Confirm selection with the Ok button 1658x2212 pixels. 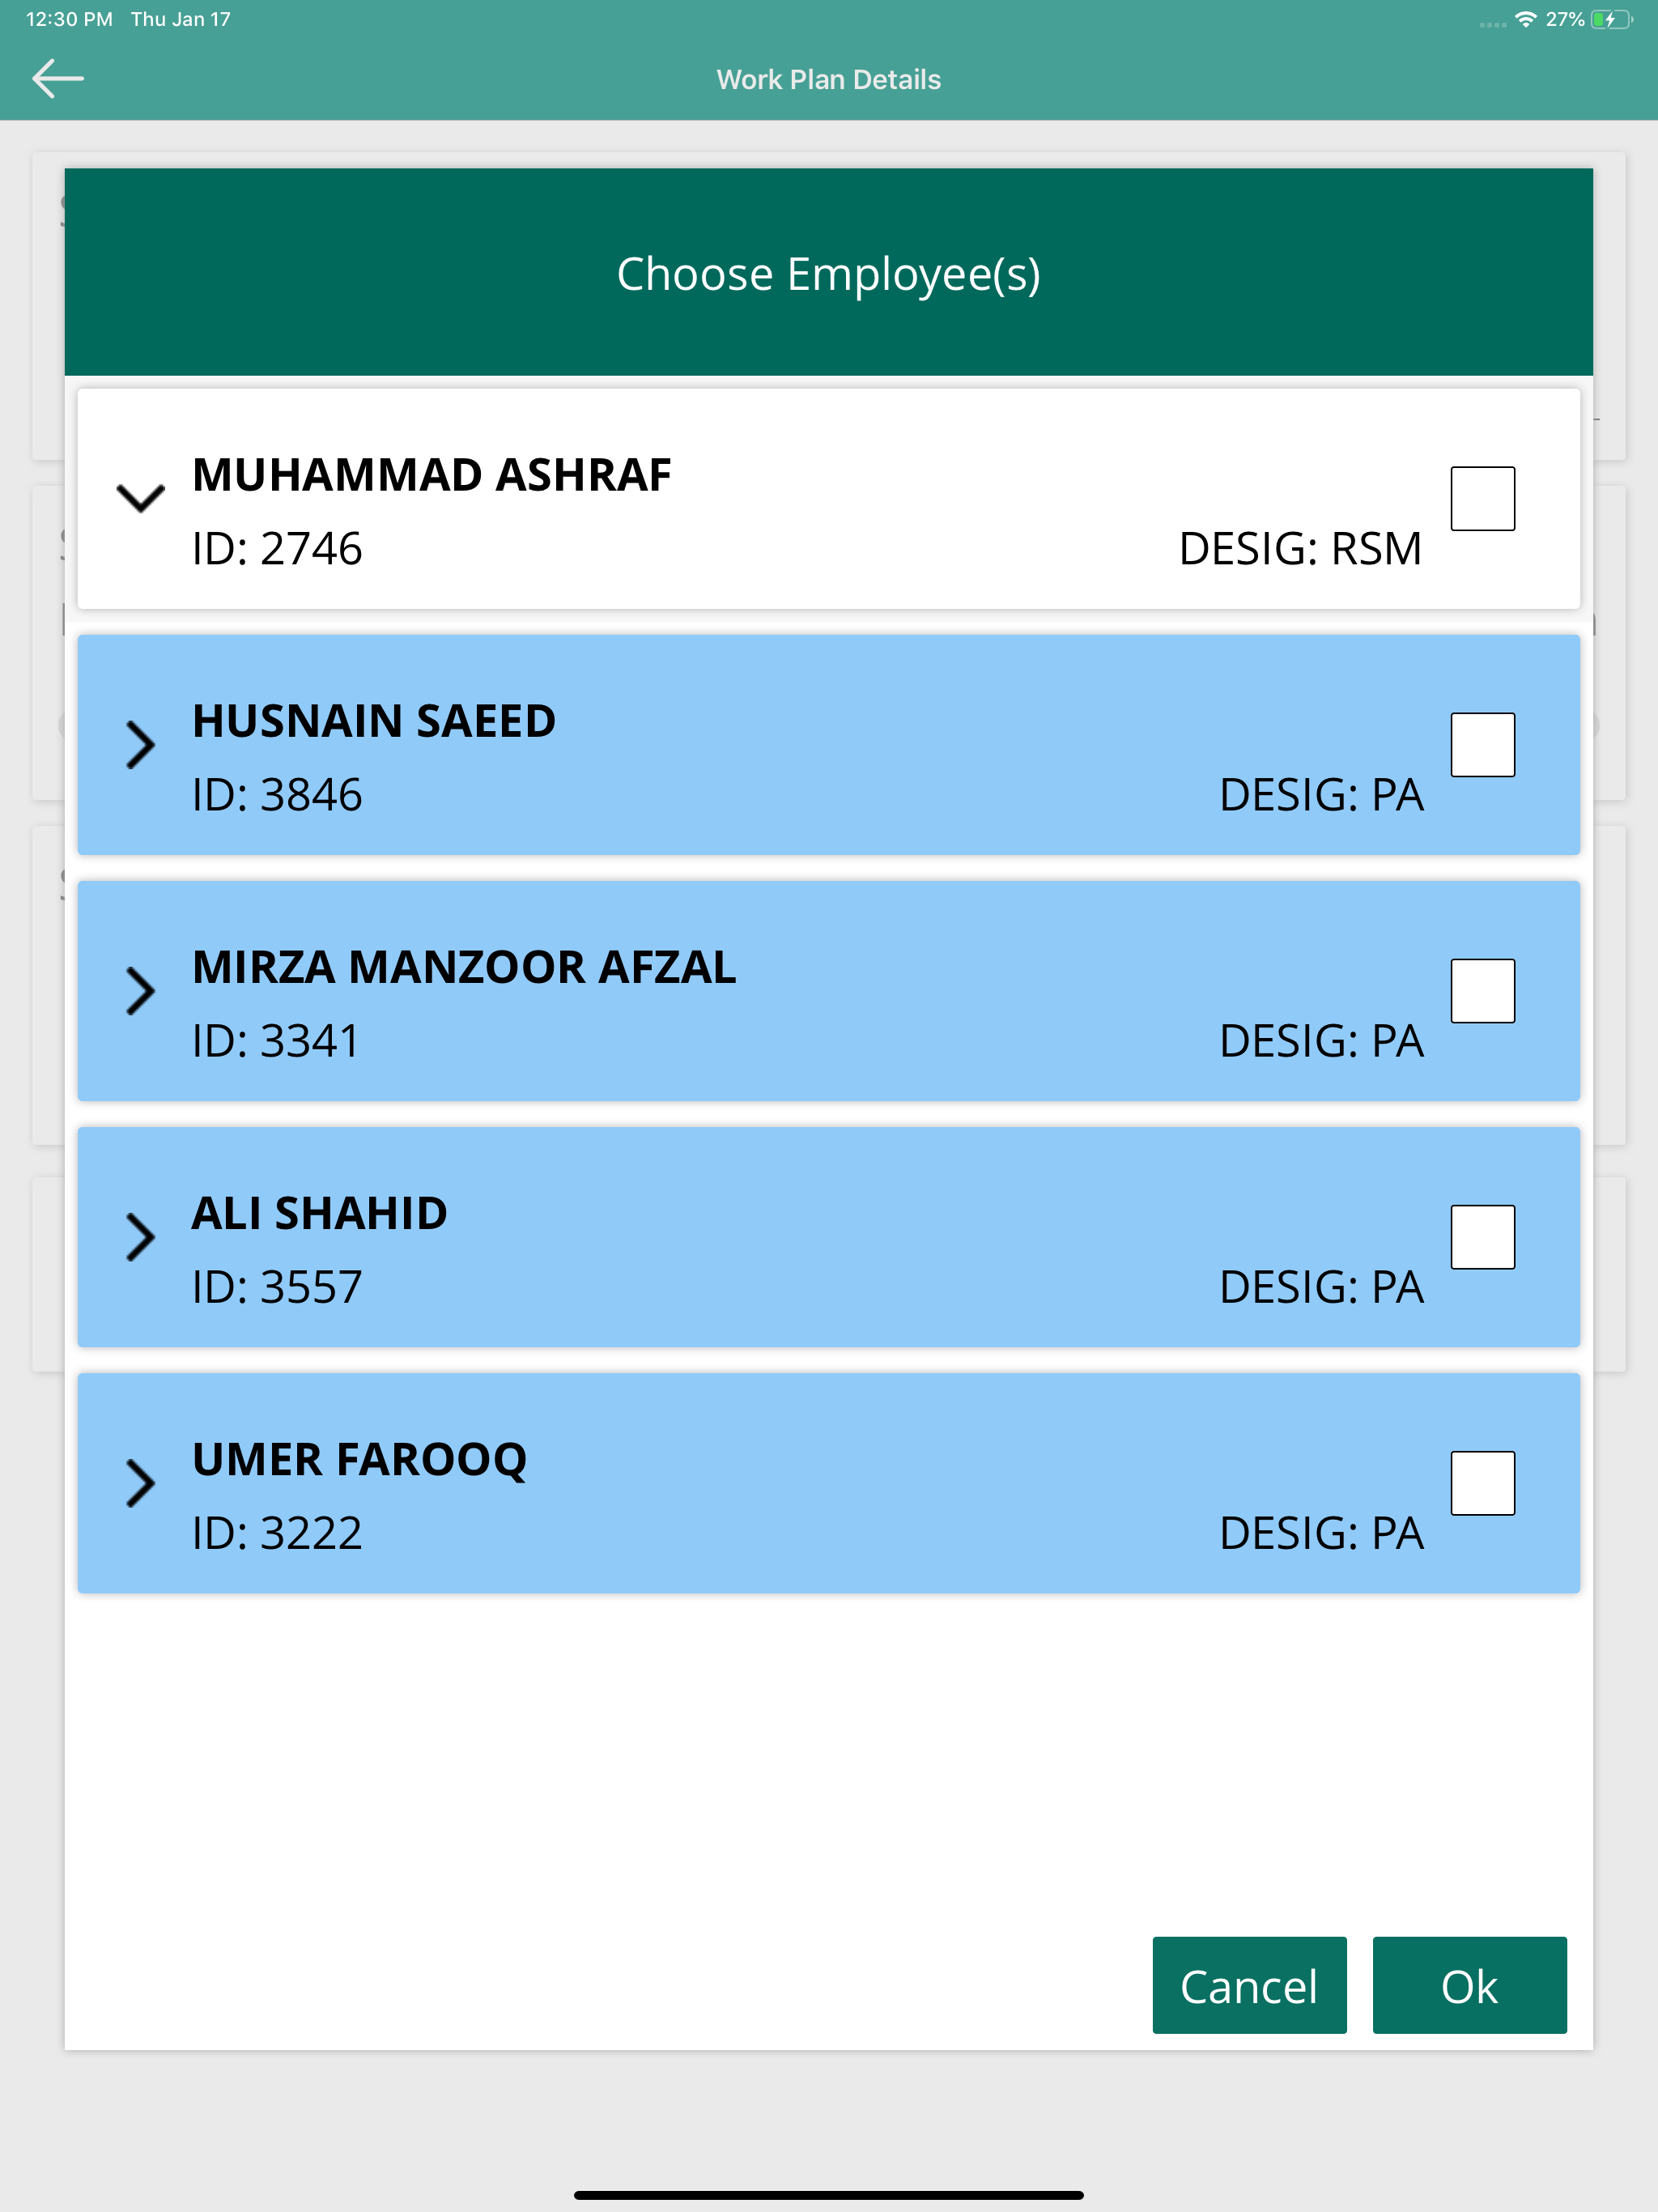(1469, 1985)
